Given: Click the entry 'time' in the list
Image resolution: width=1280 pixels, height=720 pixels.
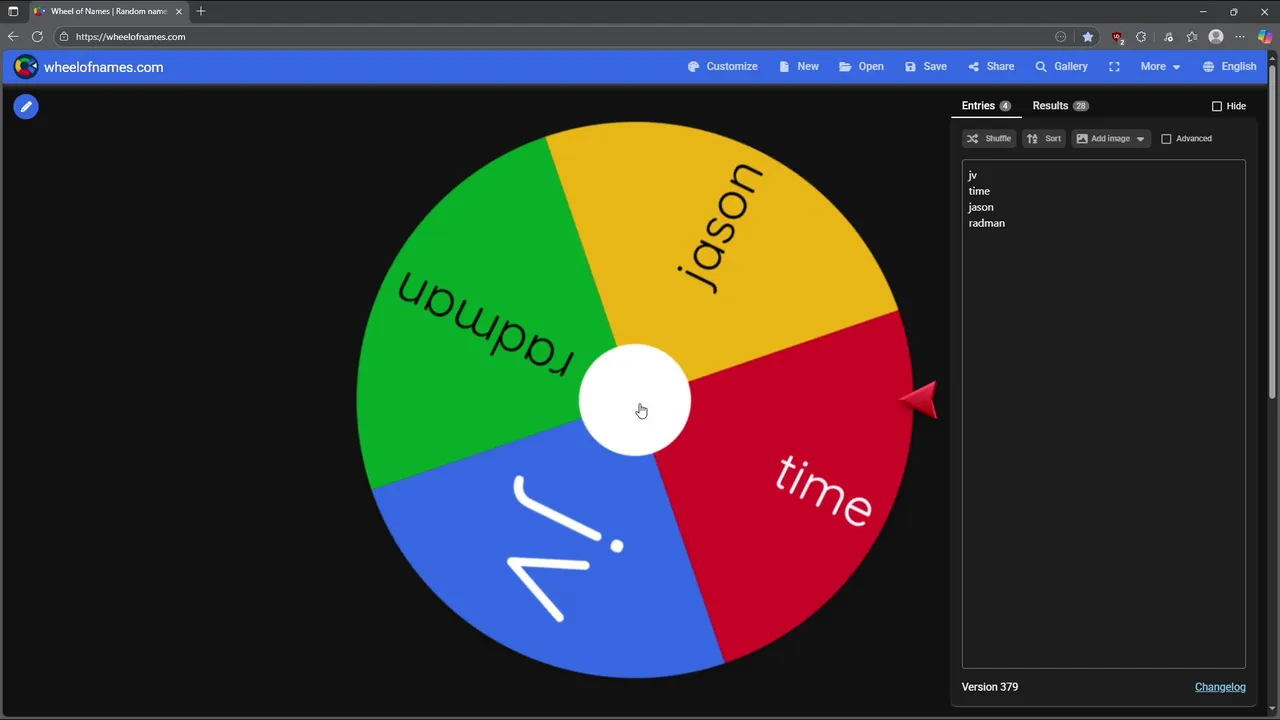Looking at the screenshot, I should [x=979, y=191].
